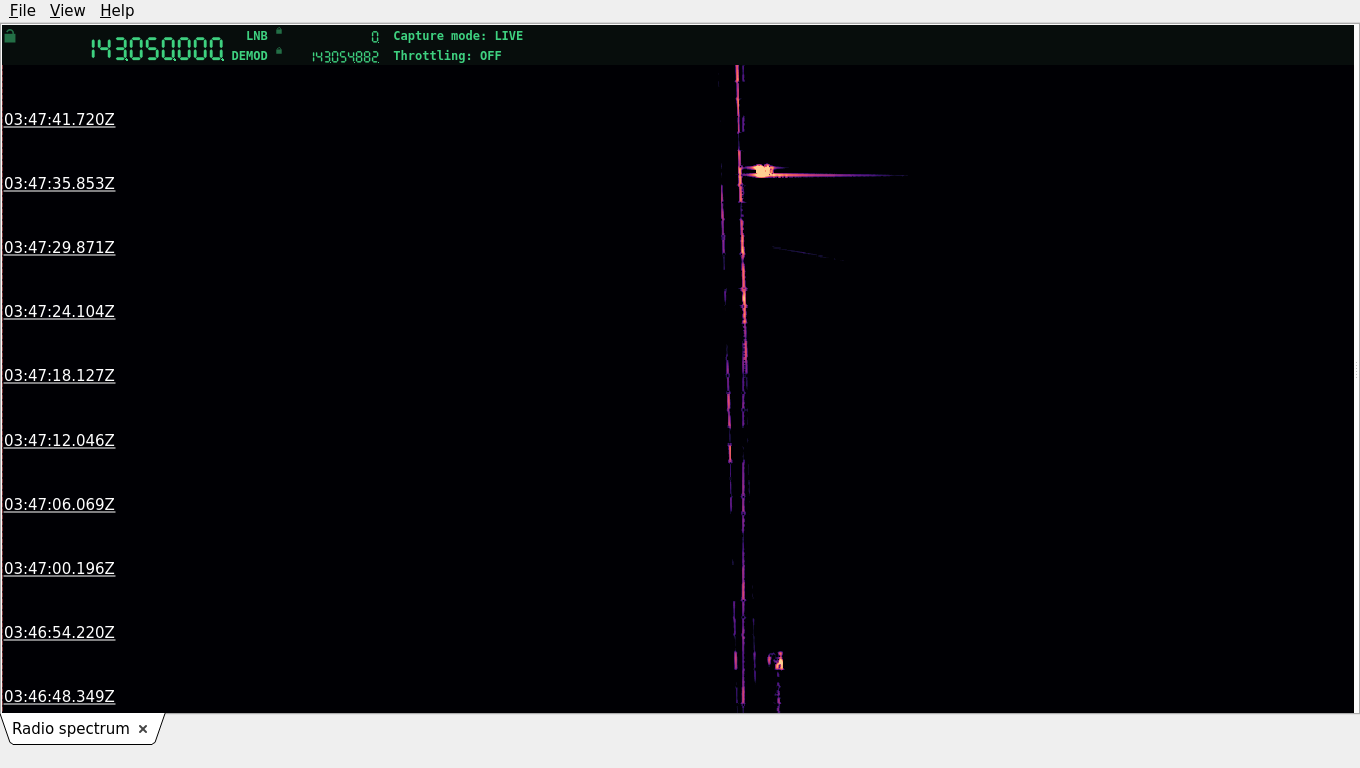Toggle the main frequency lock icon
Screen dimensions: 1360x768
click(10, 36)
